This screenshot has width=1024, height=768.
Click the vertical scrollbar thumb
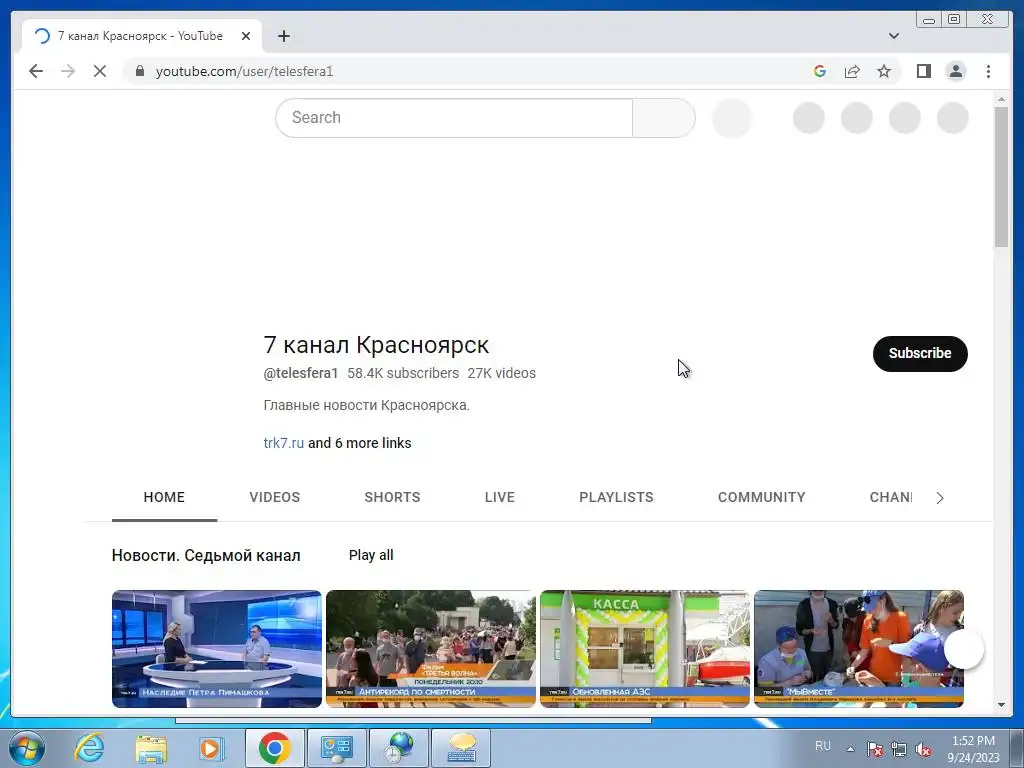(x=1001, y=176)
